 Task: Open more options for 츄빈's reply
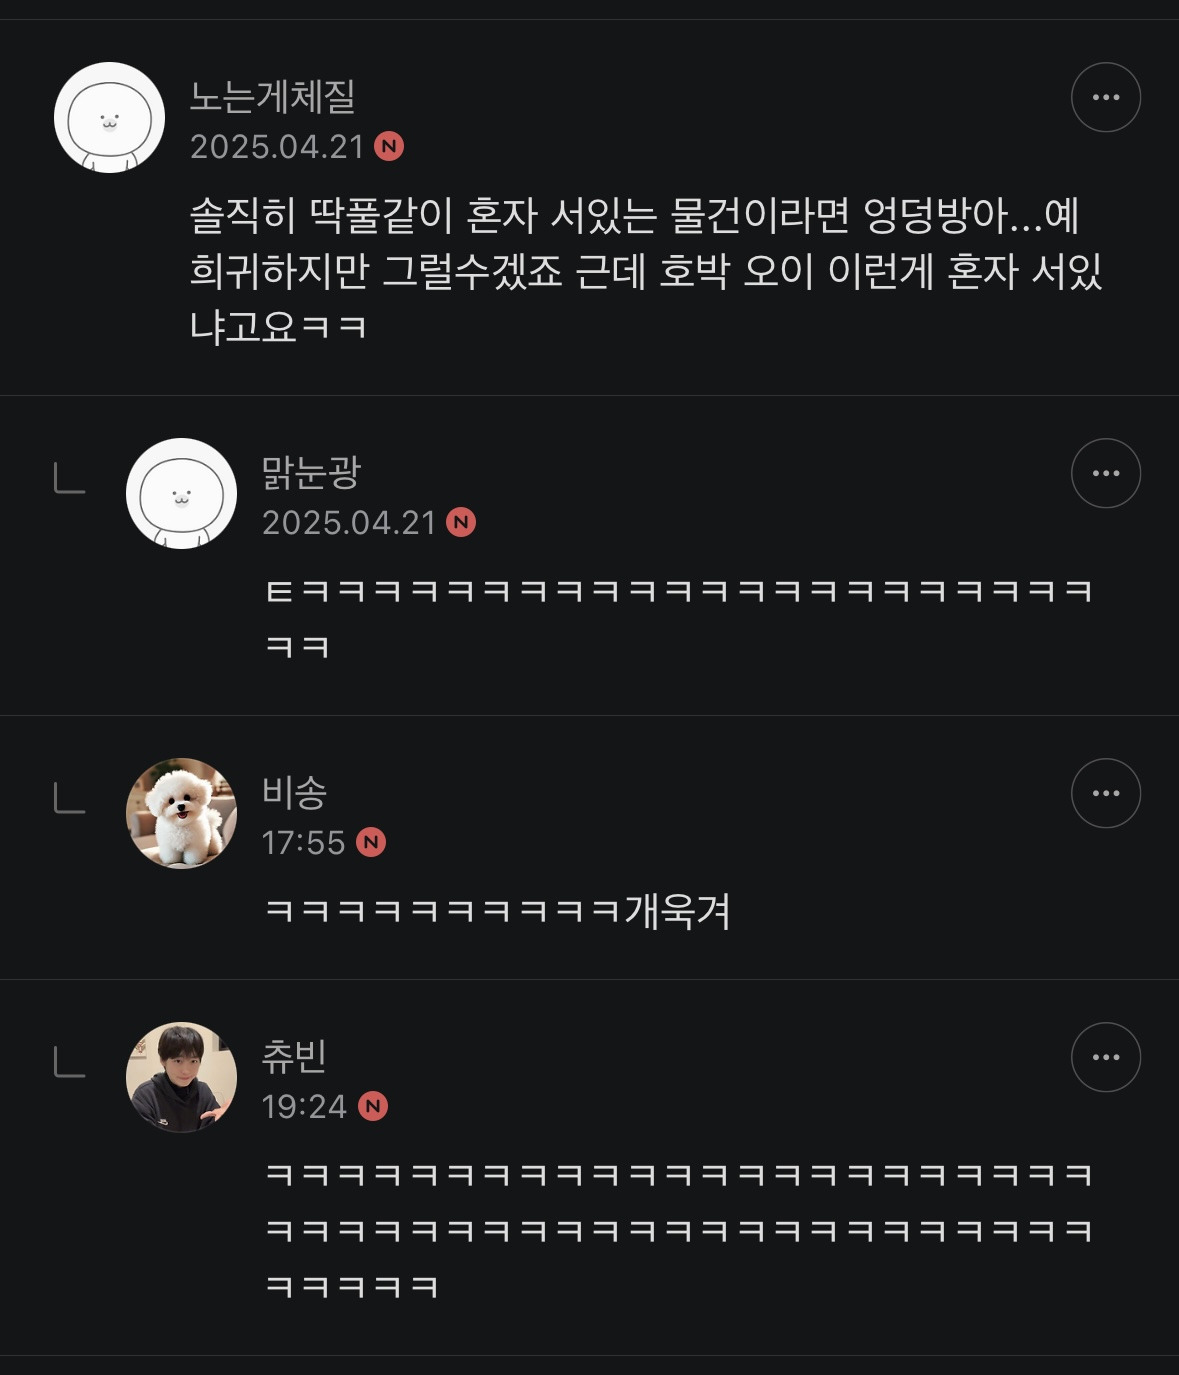(1105, 1057)
